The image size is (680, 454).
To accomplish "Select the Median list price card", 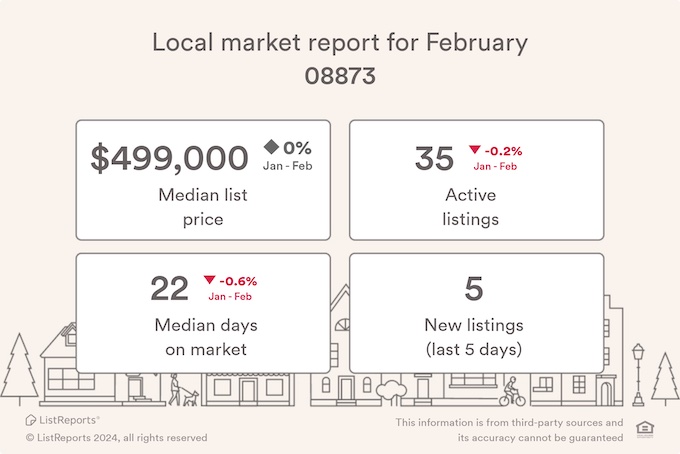I will [203, 180].
